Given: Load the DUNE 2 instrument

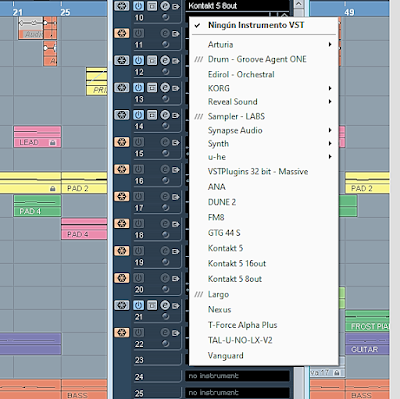Looking at the screenshot, I should pos(222,202).
